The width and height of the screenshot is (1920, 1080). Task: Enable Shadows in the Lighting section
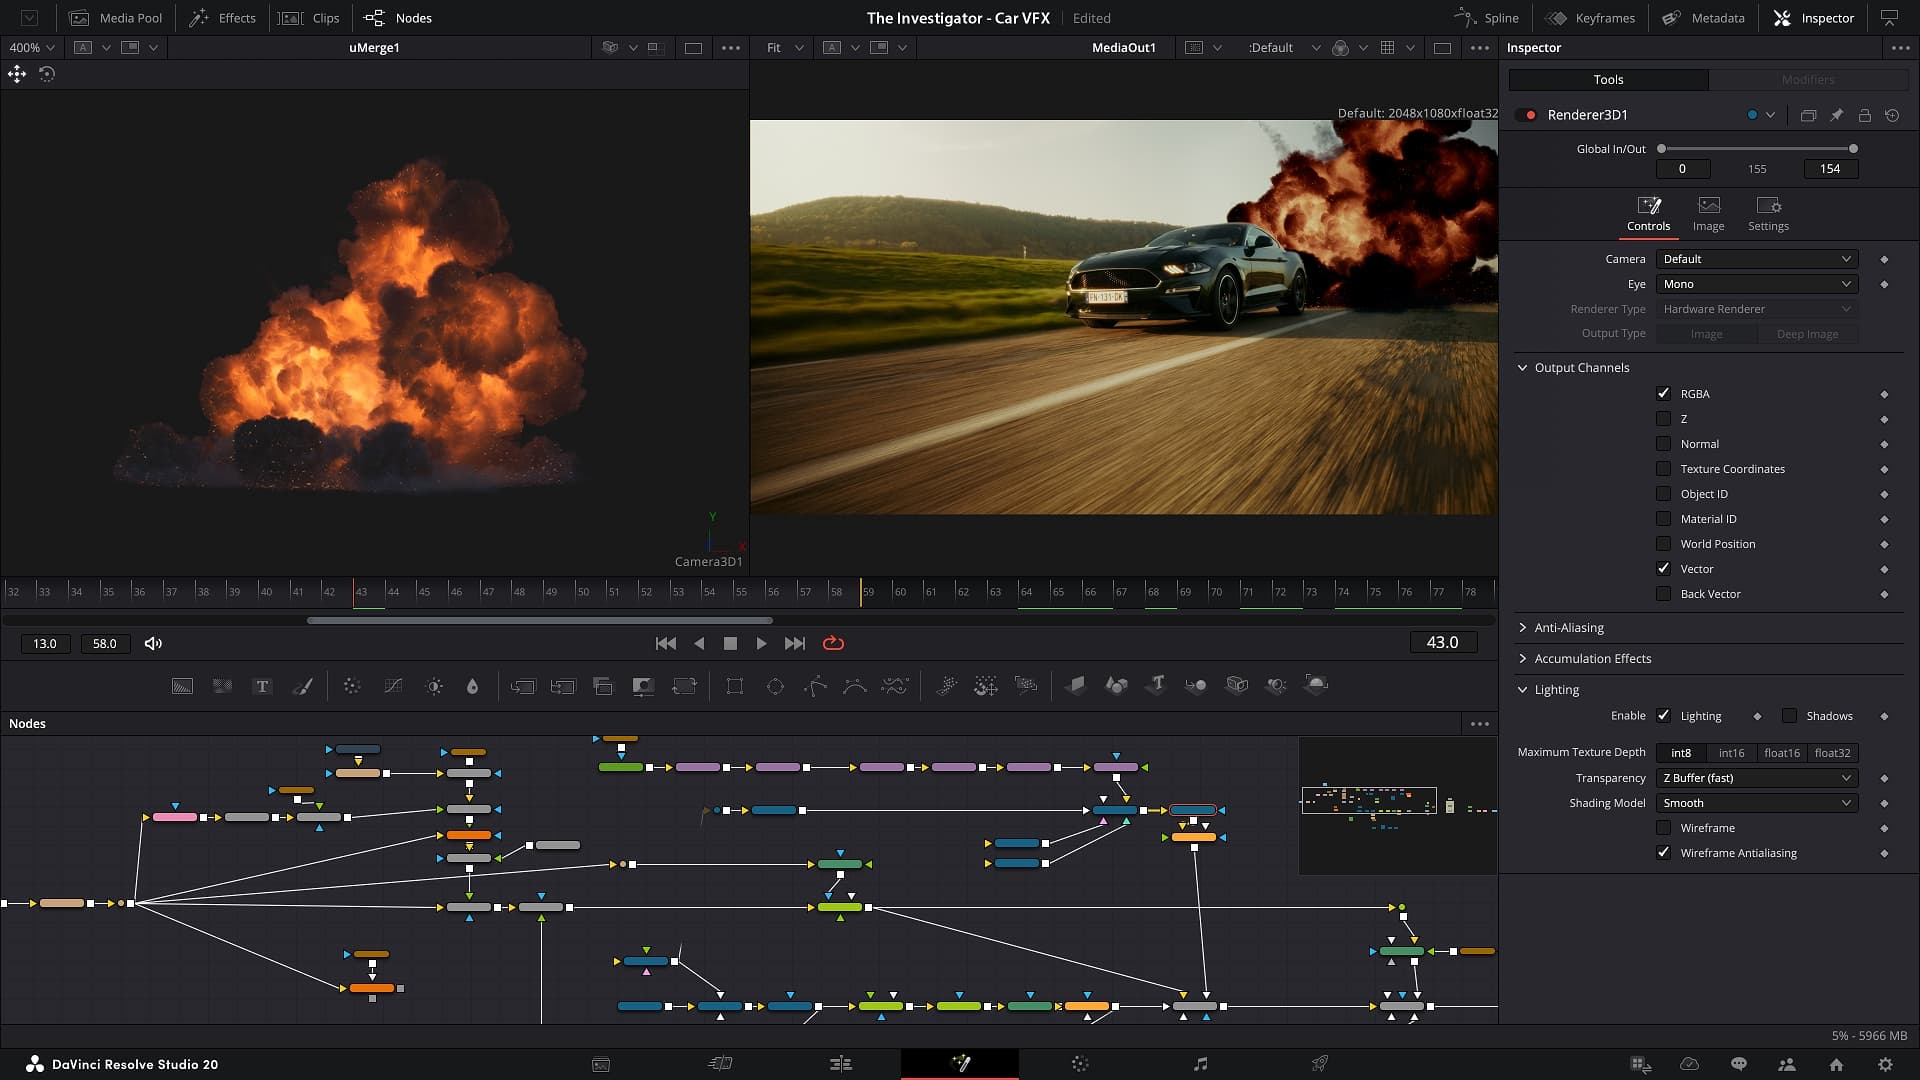1789,716
